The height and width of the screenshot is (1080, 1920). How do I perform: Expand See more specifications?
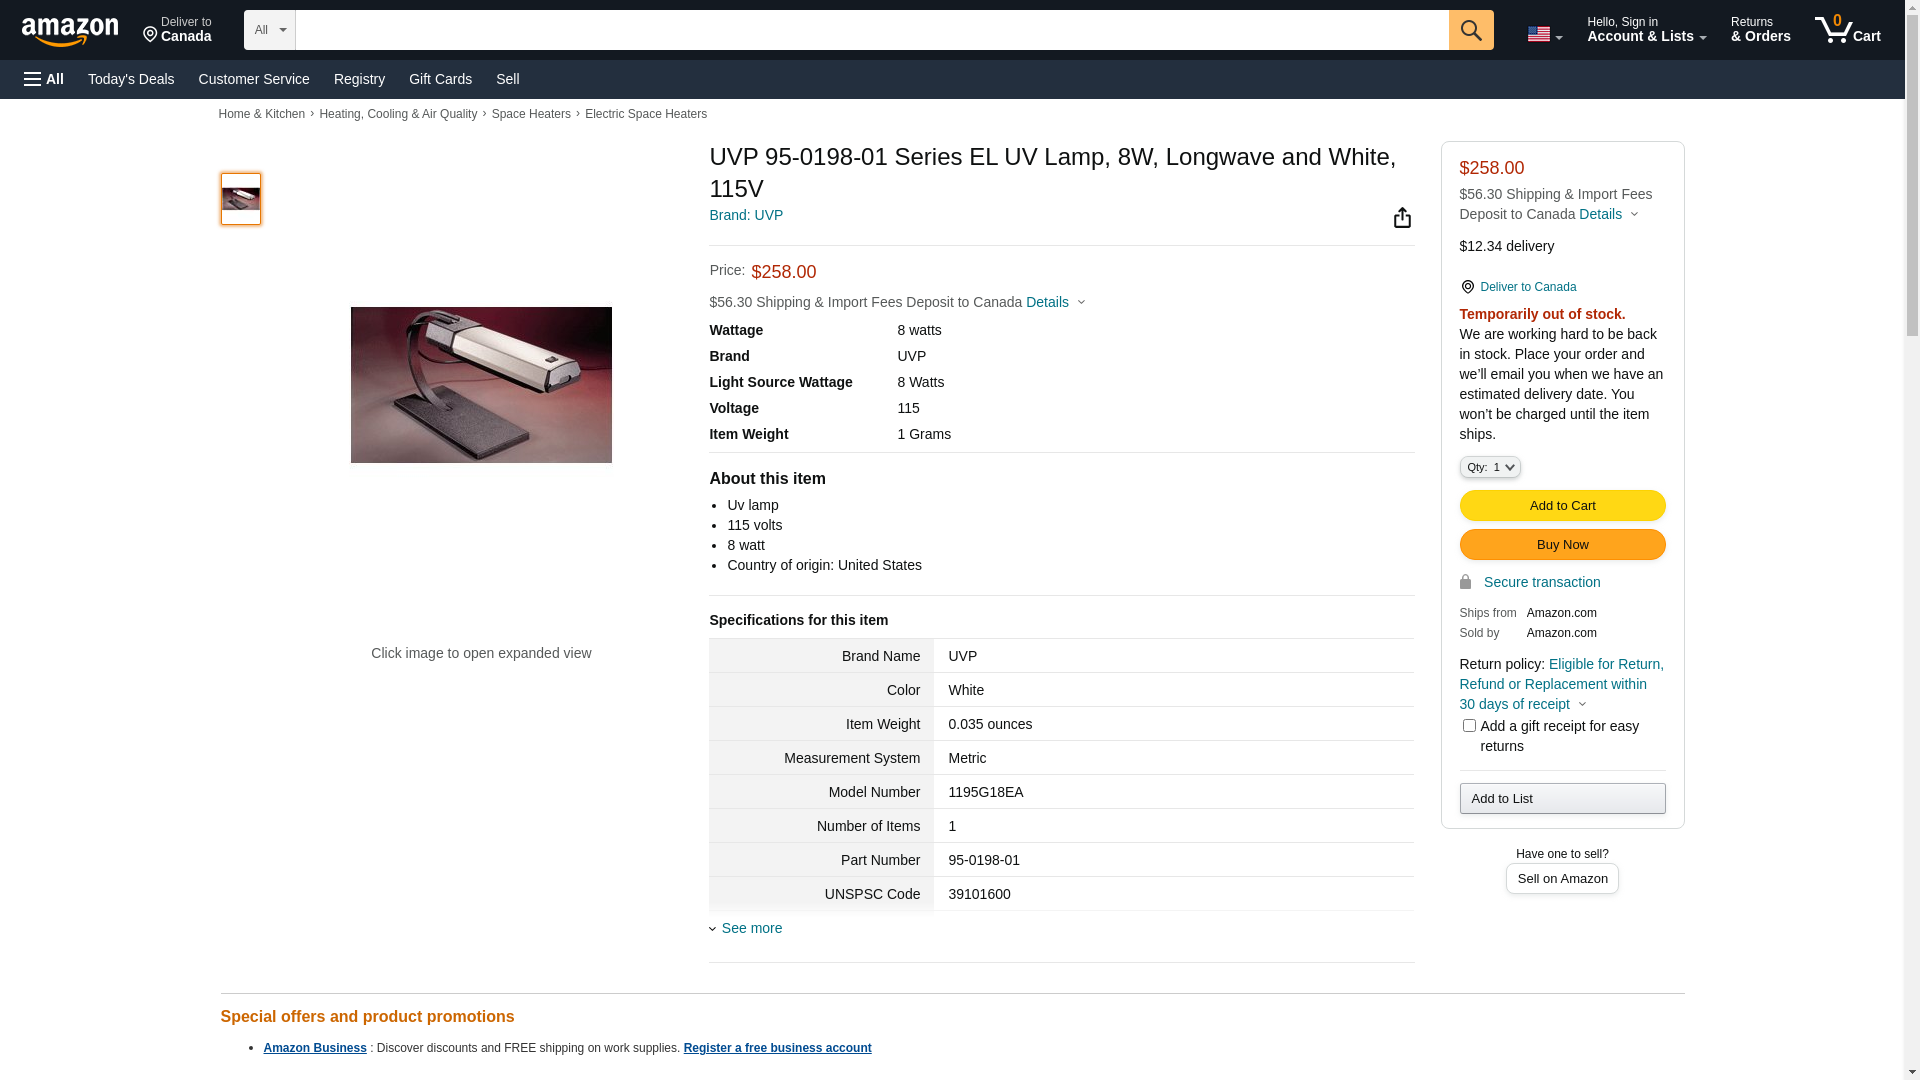(751, 928)
